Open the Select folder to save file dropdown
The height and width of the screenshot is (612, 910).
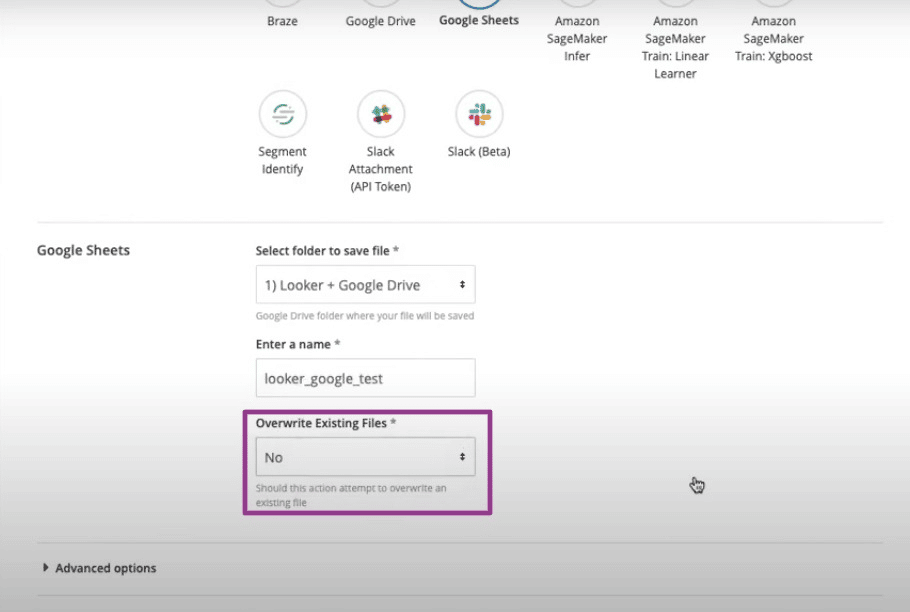coord(366,284)
